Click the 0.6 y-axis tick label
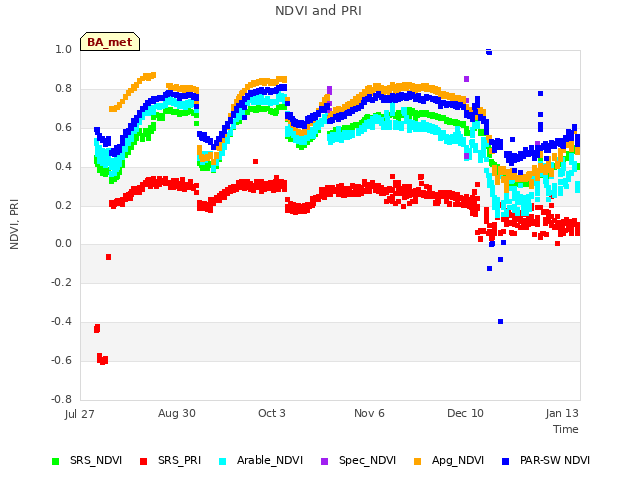 [x=64, y=128]
